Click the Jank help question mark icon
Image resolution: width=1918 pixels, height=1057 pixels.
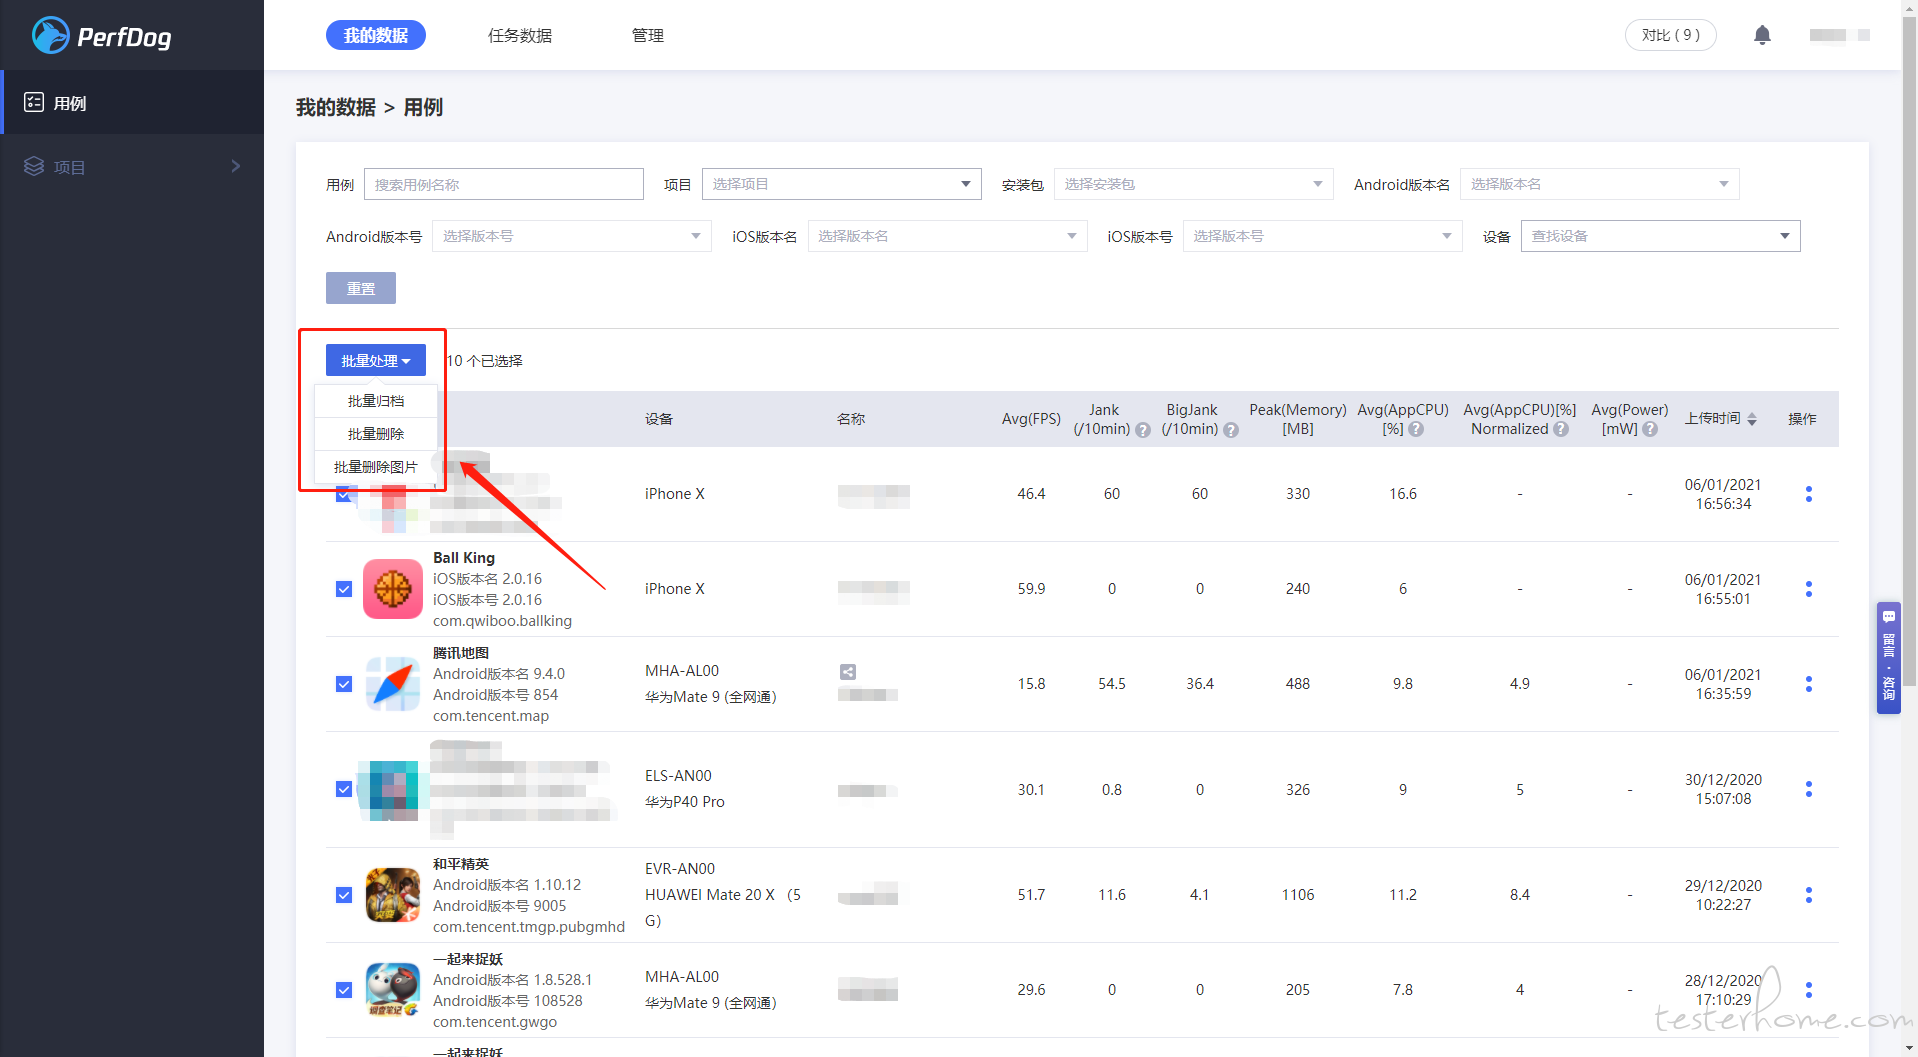1143,429
